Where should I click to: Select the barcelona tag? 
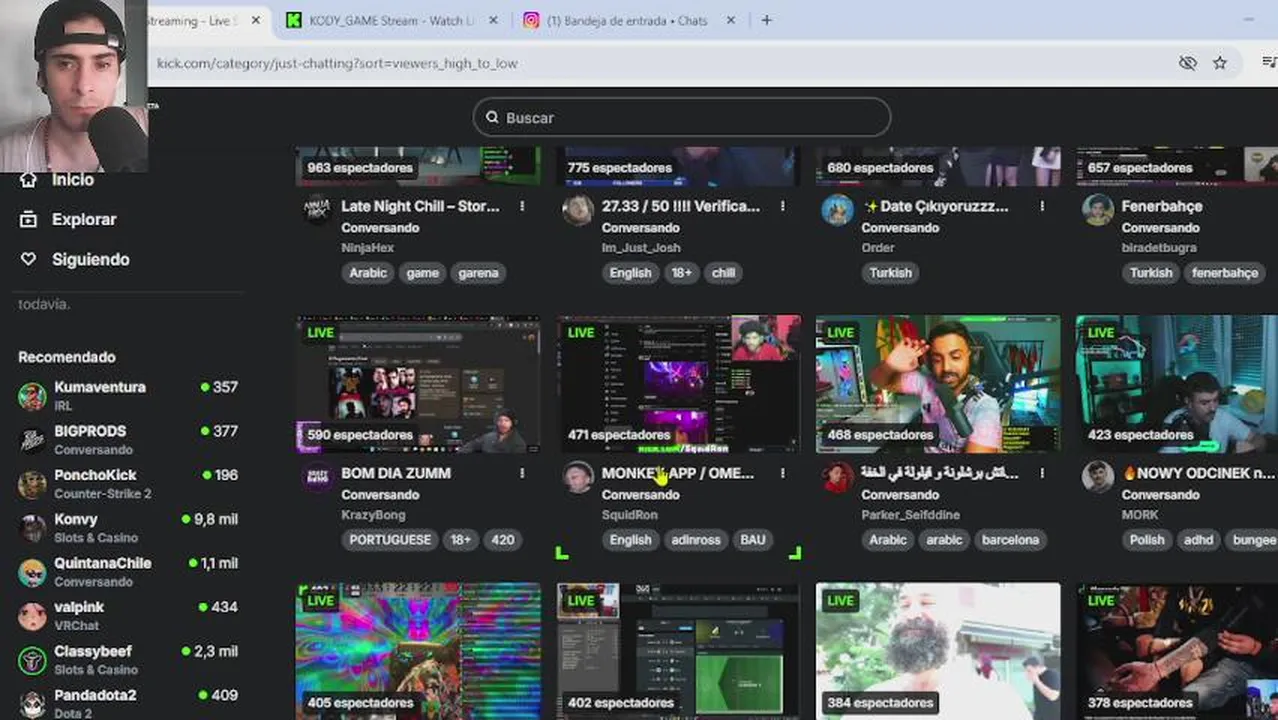(x=1010, y=540)
